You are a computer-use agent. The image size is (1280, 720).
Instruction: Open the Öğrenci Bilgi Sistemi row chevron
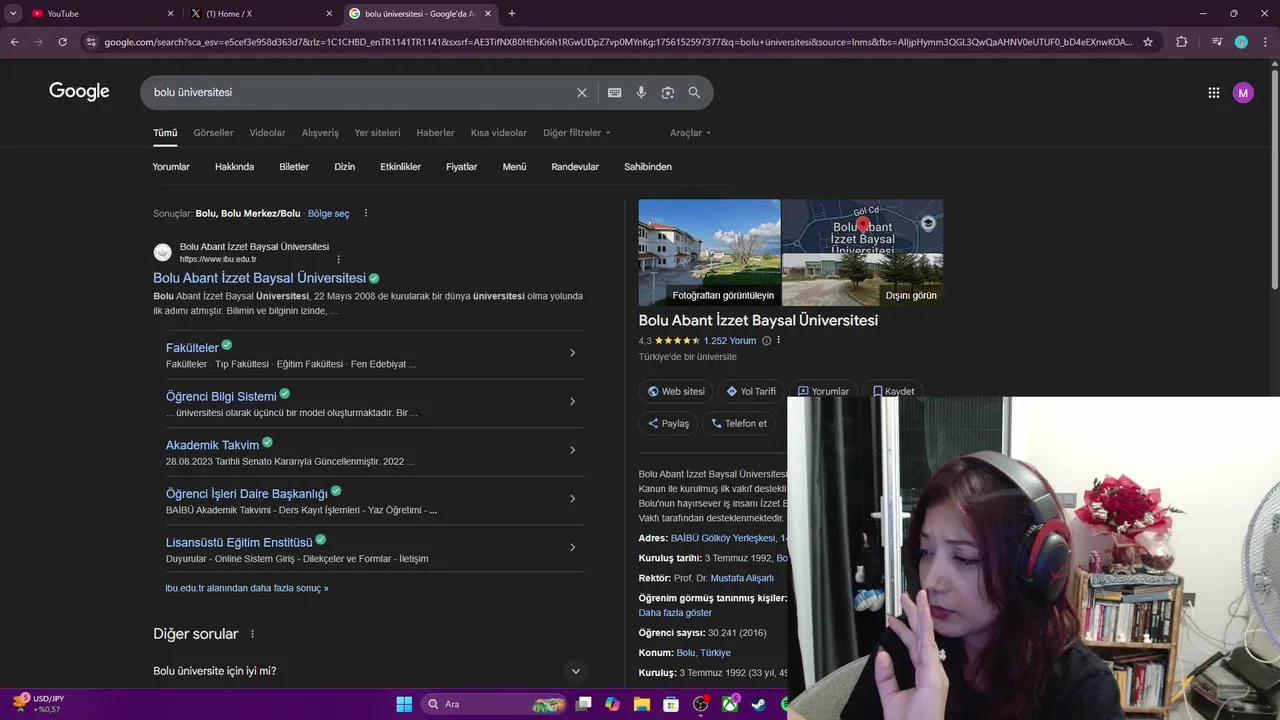[x=572, y=401]
